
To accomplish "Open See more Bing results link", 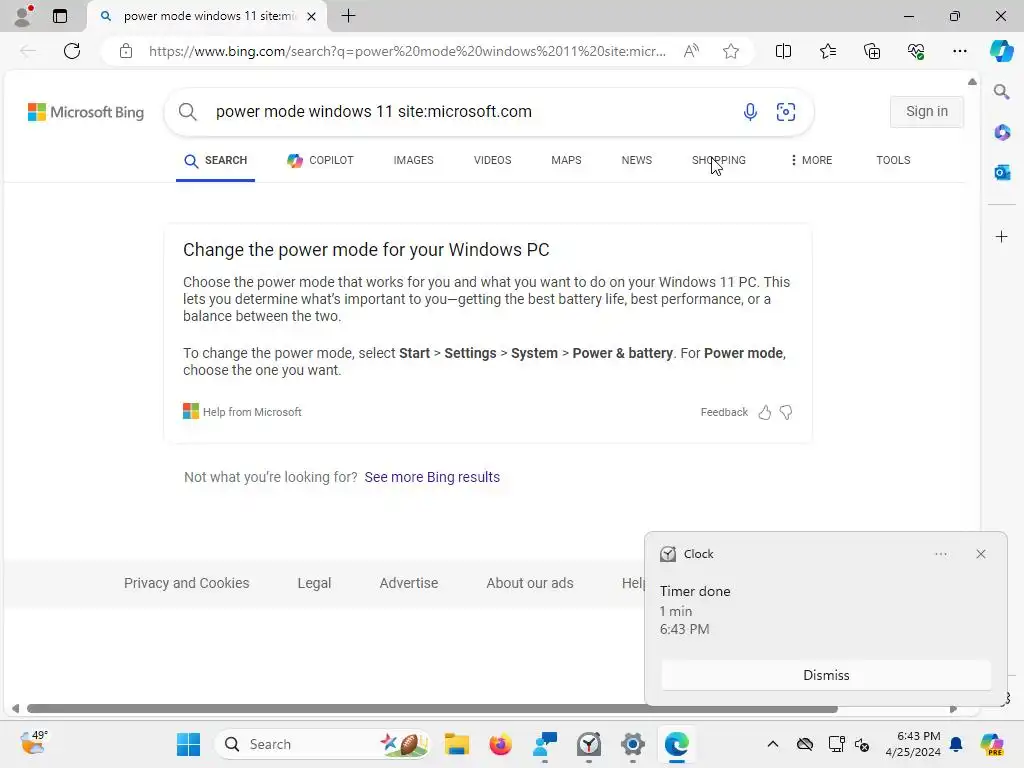I will 432,477.
